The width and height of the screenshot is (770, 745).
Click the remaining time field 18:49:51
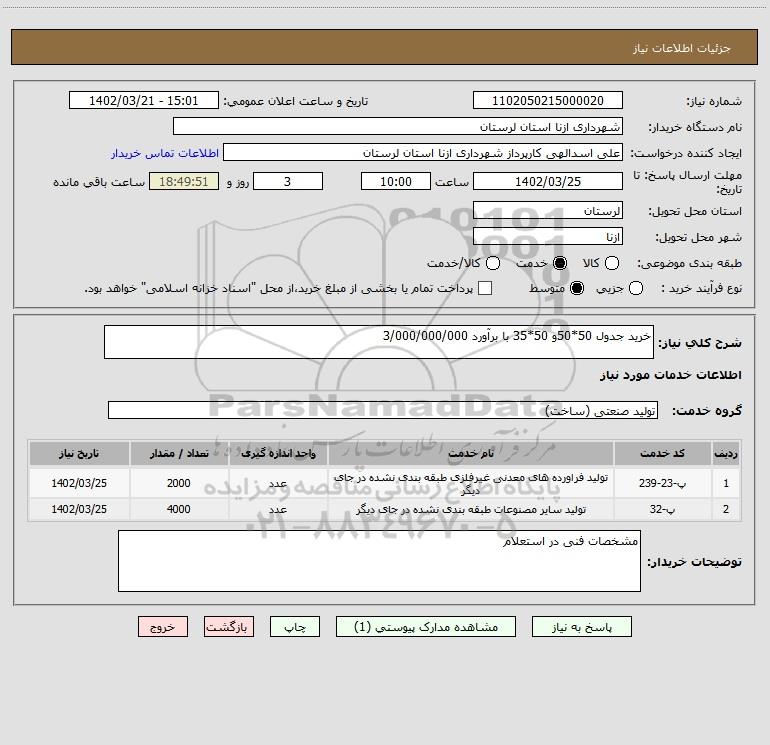[x=184, y=181]
